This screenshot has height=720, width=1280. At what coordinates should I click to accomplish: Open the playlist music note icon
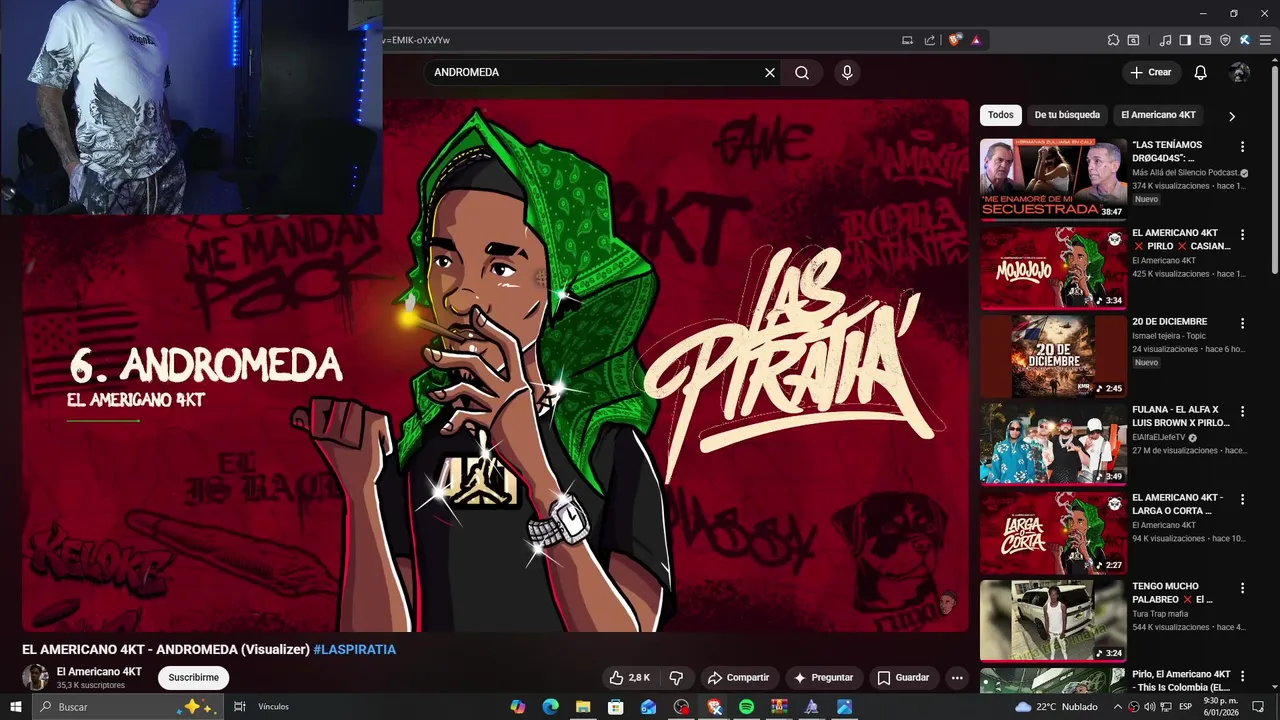point(1165,40)
